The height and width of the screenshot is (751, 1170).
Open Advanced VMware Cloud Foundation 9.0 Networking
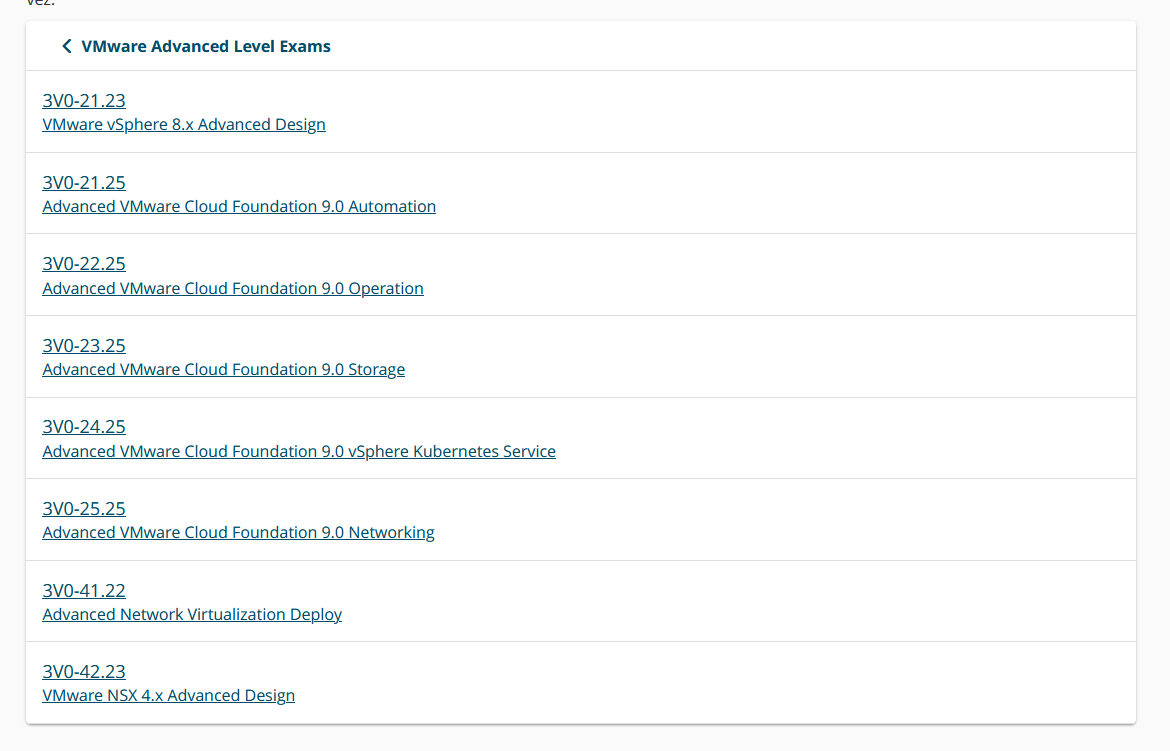pos(238,533)
